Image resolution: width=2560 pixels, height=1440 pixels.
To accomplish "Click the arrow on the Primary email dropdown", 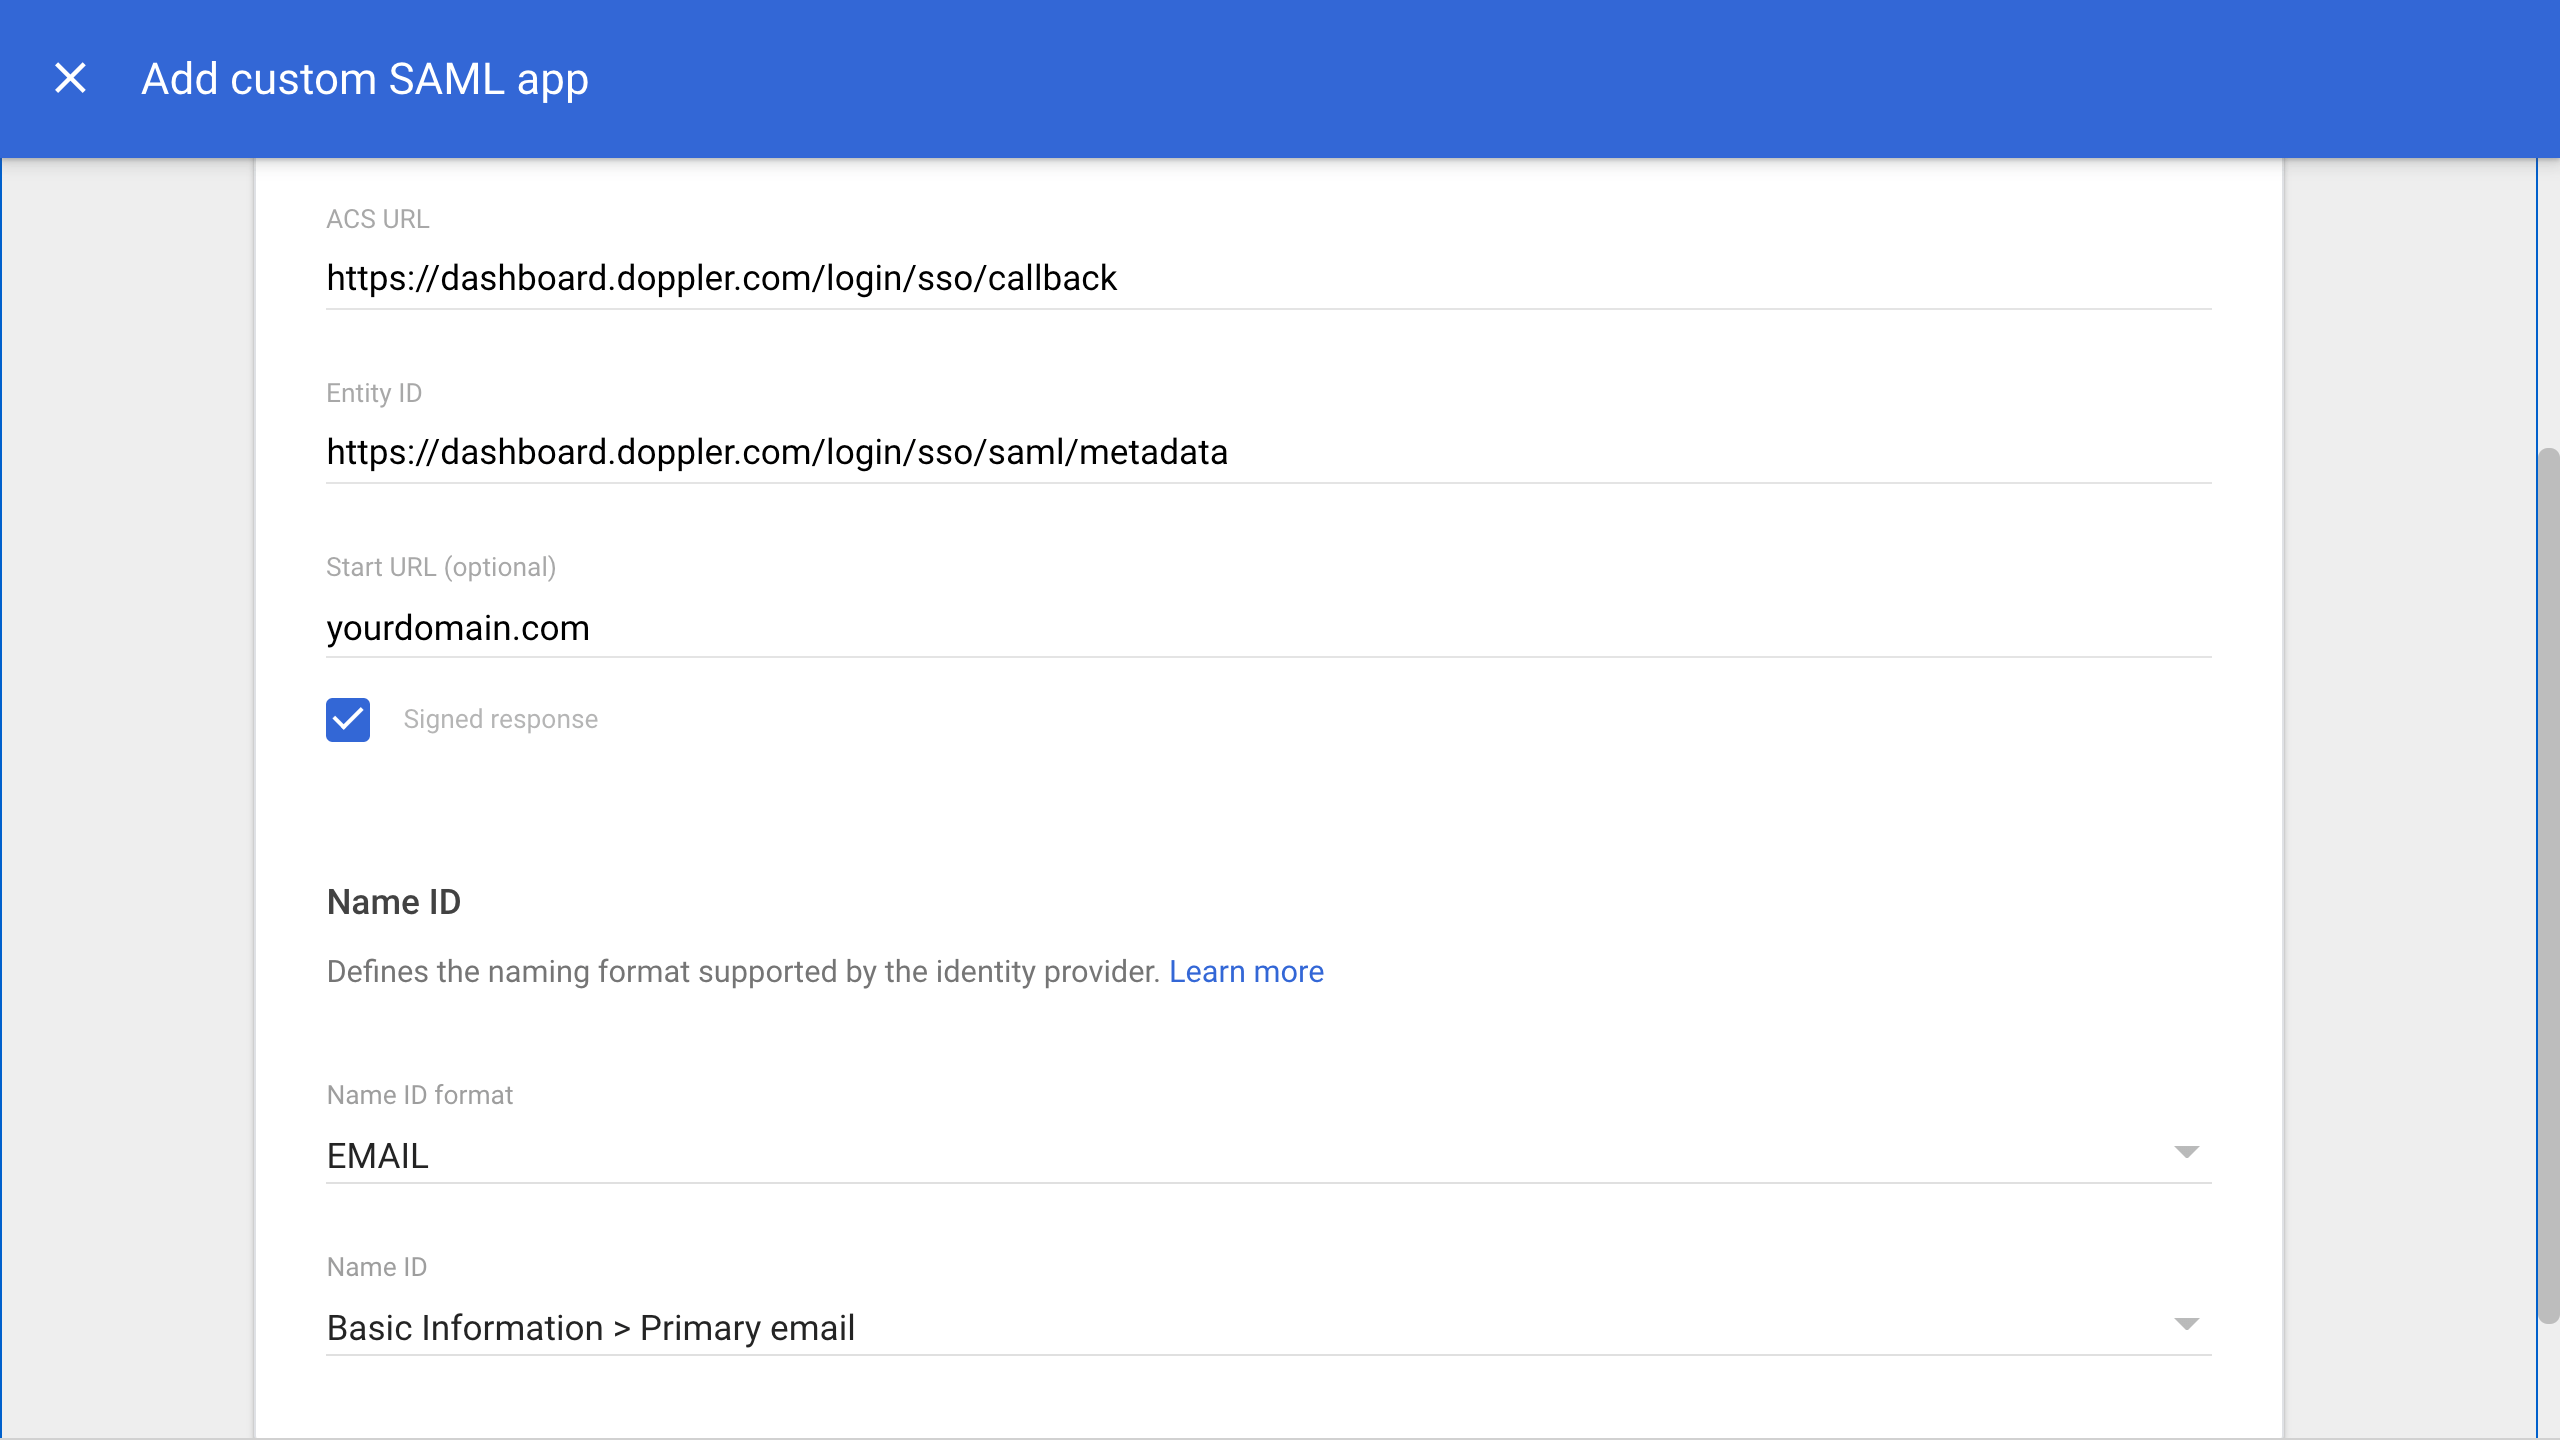I will (2186, 1324).
